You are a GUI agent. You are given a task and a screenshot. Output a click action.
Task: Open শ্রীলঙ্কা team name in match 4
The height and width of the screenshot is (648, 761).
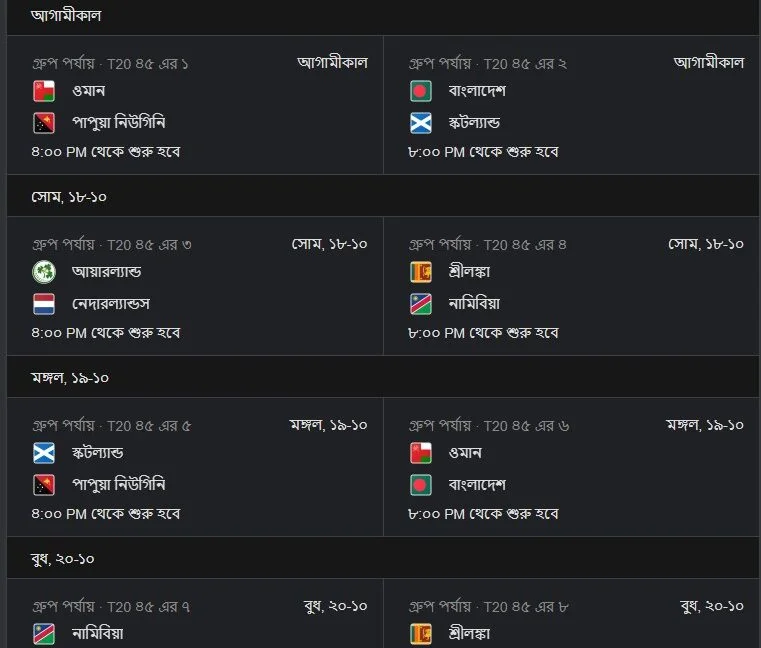point(469,272)
